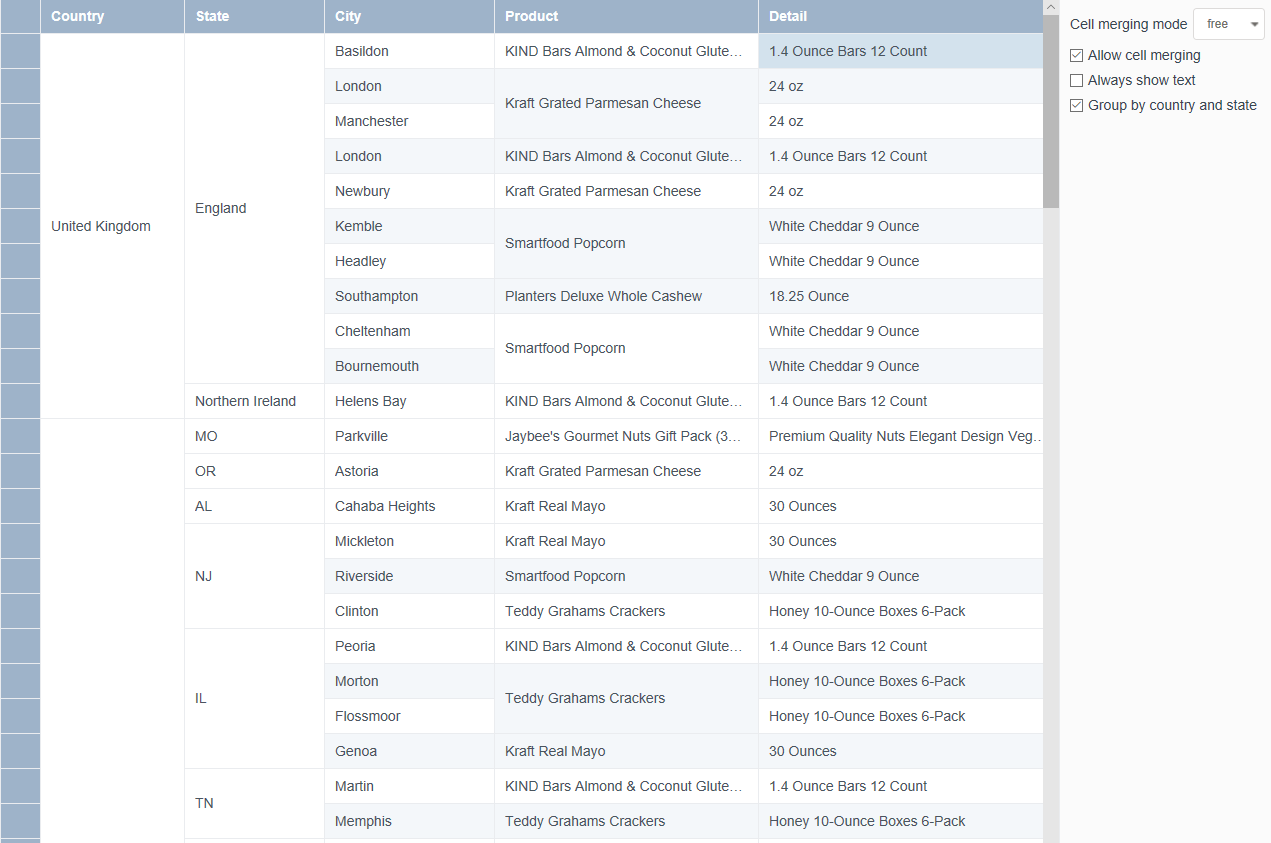Click the Martin city cell
This screenshot has width=1271, height=843.
(409, 786)
